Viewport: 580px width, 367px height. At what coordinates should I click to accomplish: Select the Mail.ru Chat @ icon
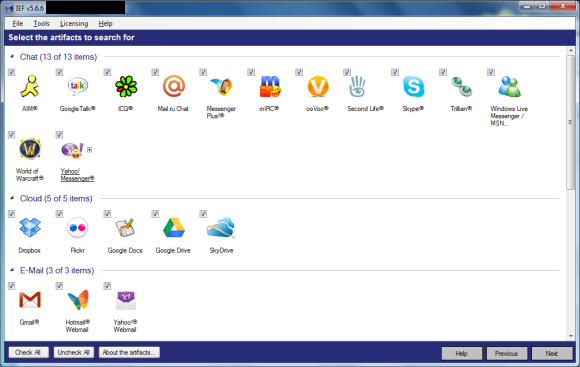(173, 86)
